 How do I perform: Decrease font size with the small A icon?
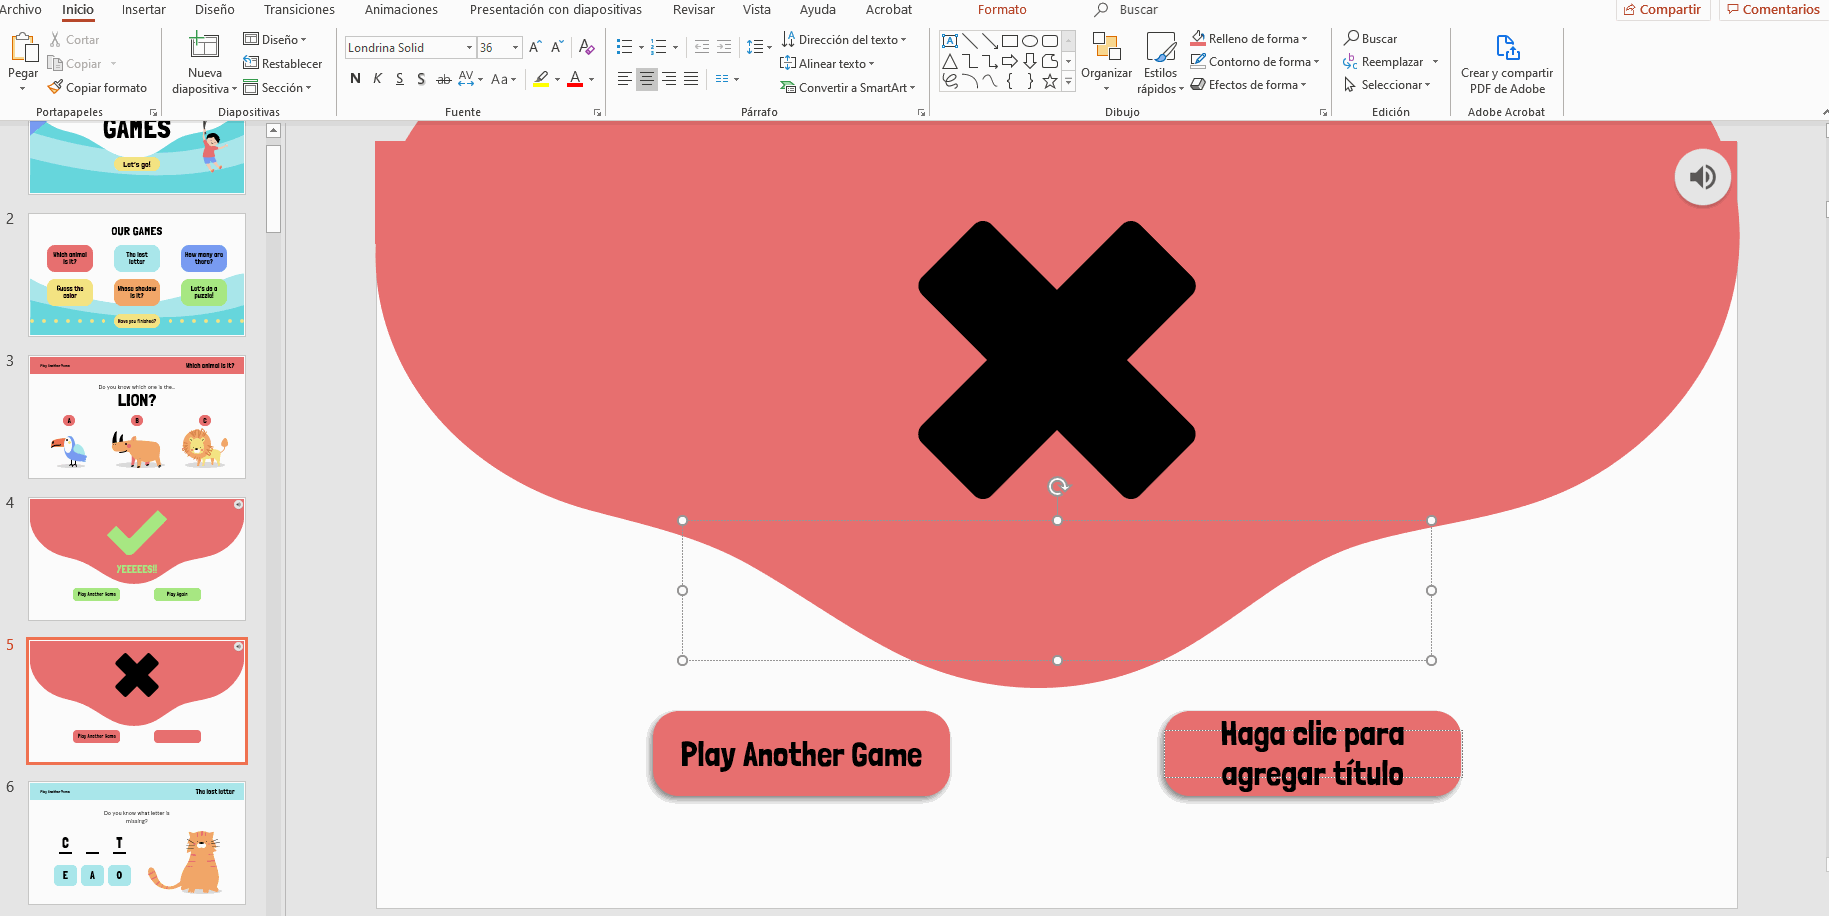(558, 47)
